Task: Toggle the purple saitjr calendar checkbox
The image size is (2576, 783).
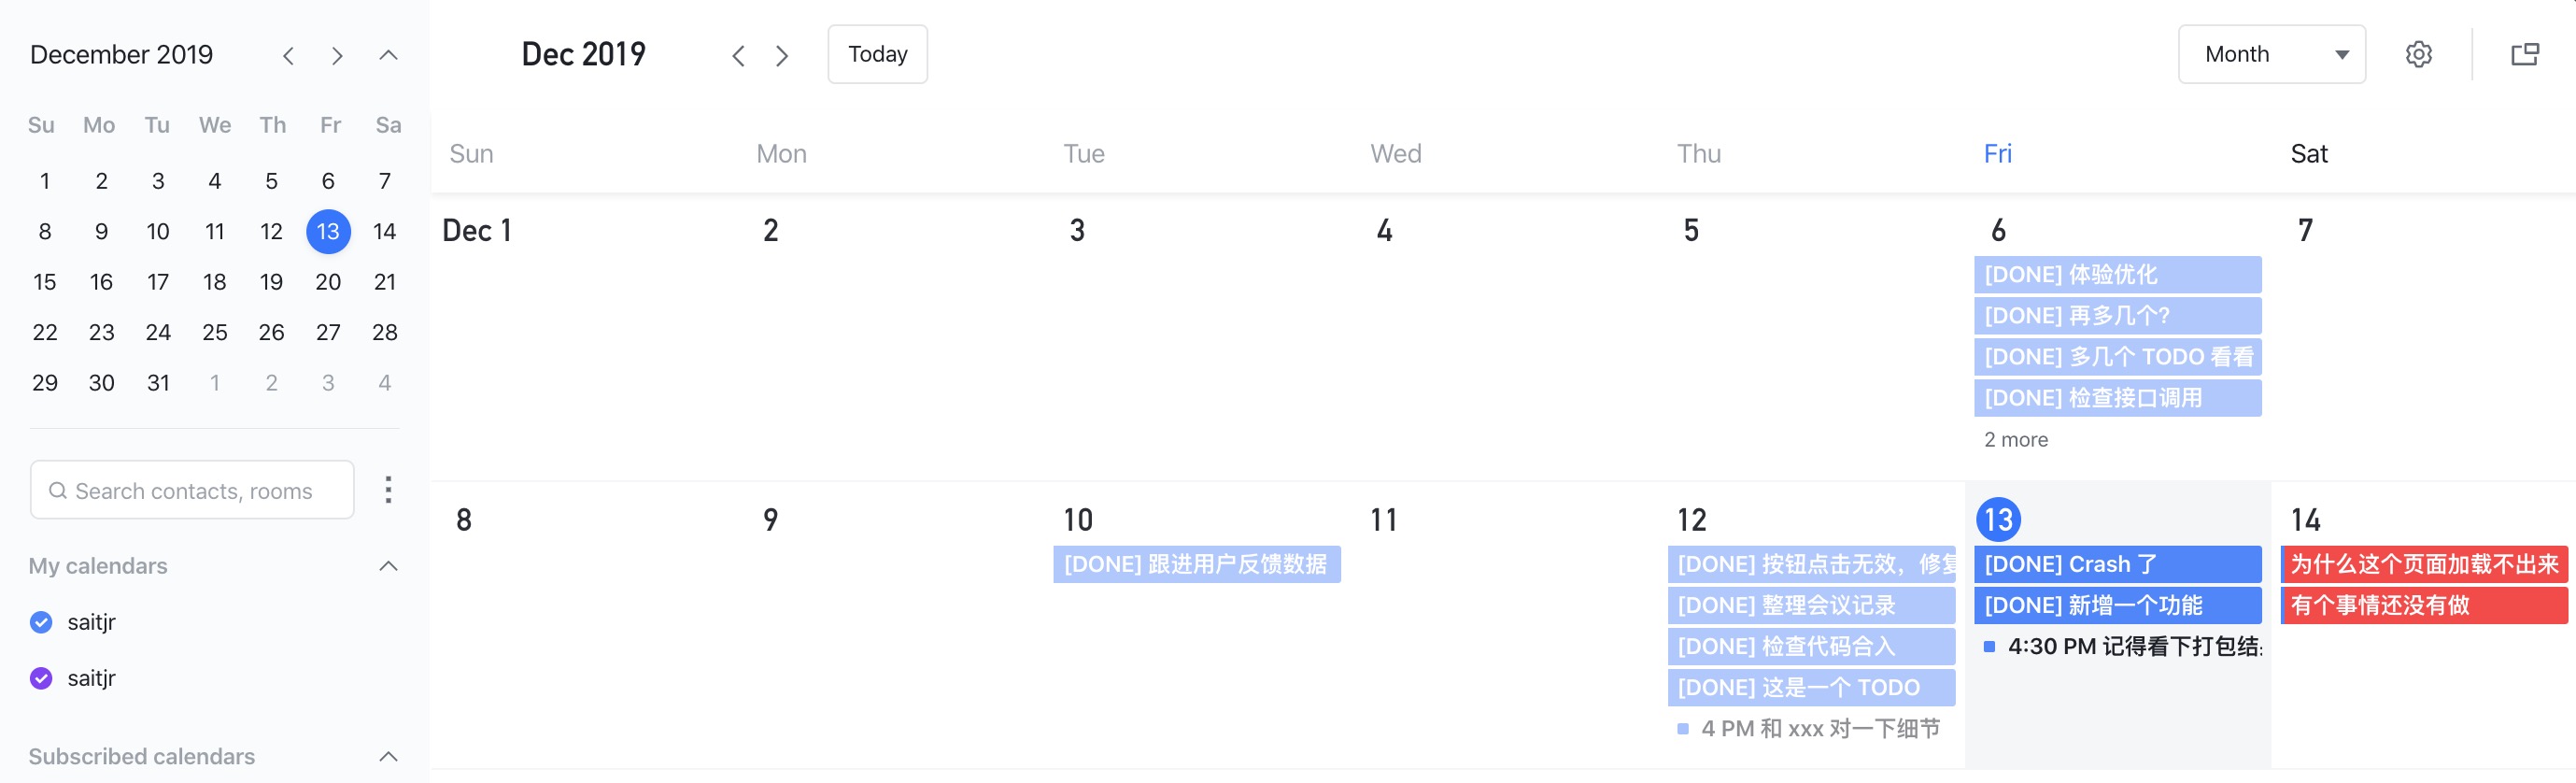Action: [x=41, y=678]
